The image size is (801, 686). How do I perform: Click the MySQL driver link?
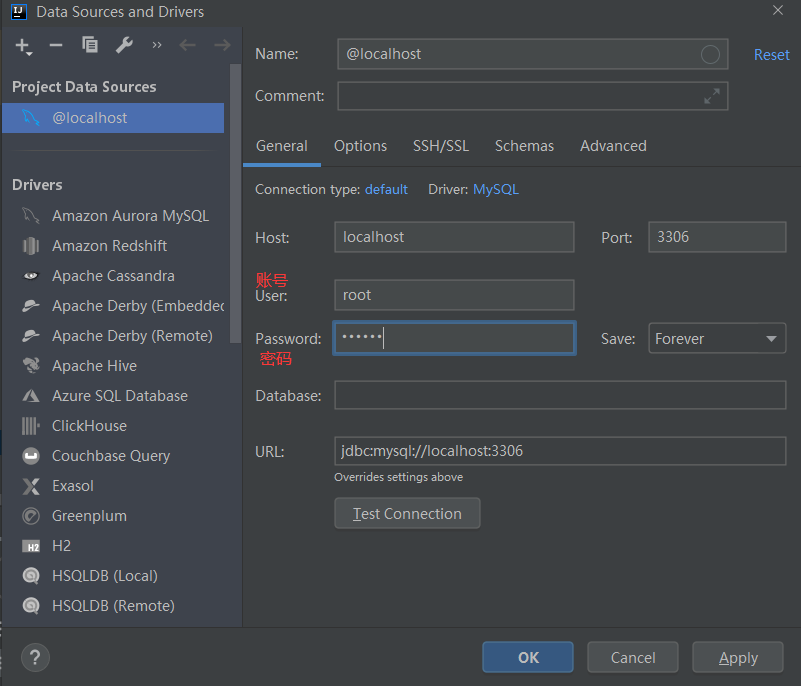point(496,189)
